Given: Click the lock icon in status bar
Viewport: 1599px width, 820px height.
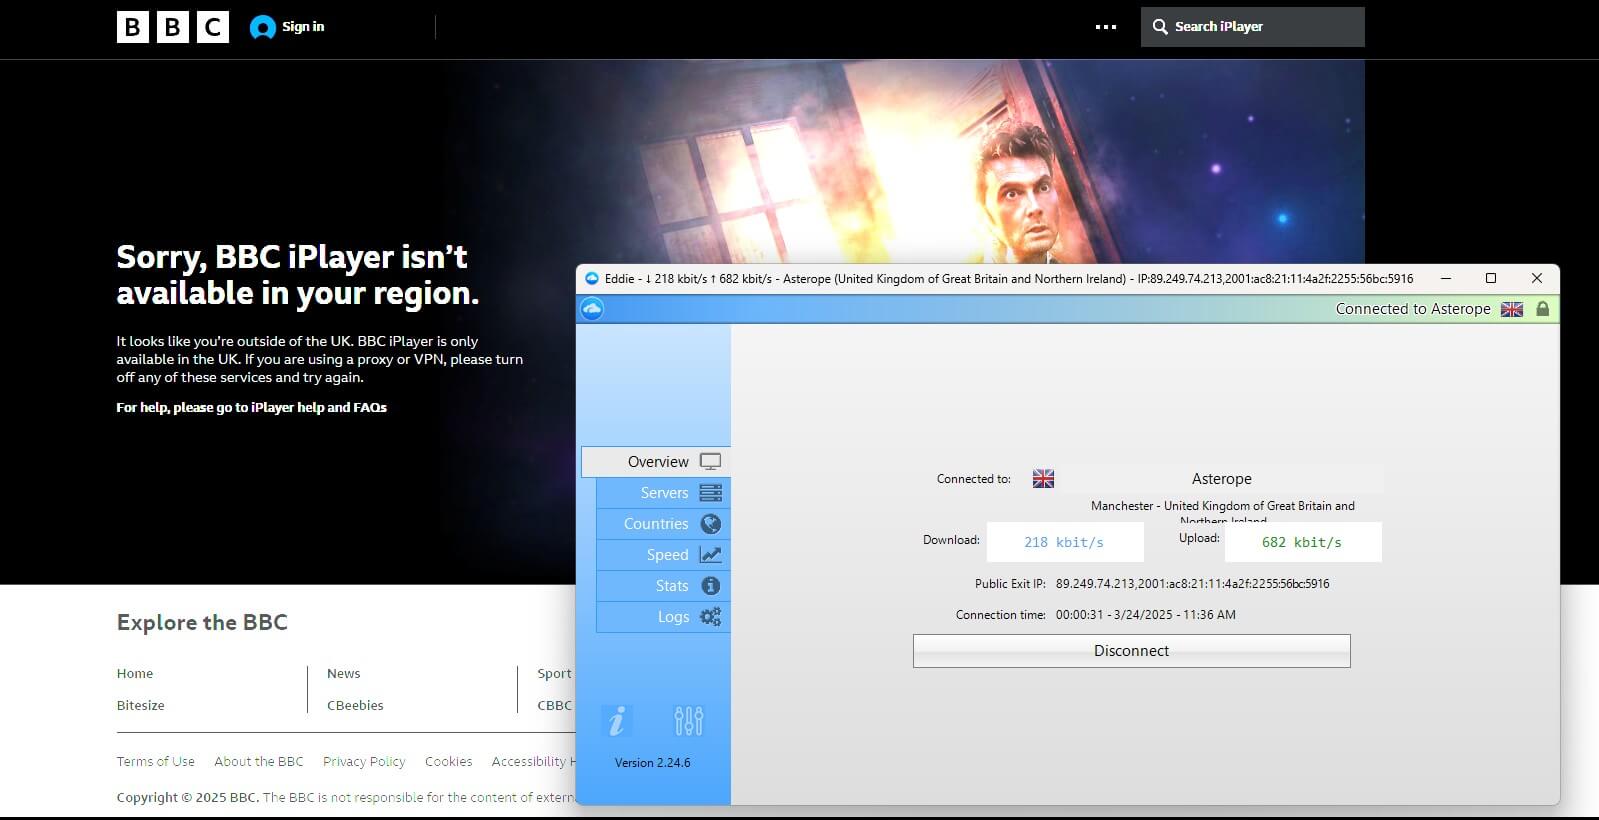Looking at the screenshot, I should pos(1542,309).
